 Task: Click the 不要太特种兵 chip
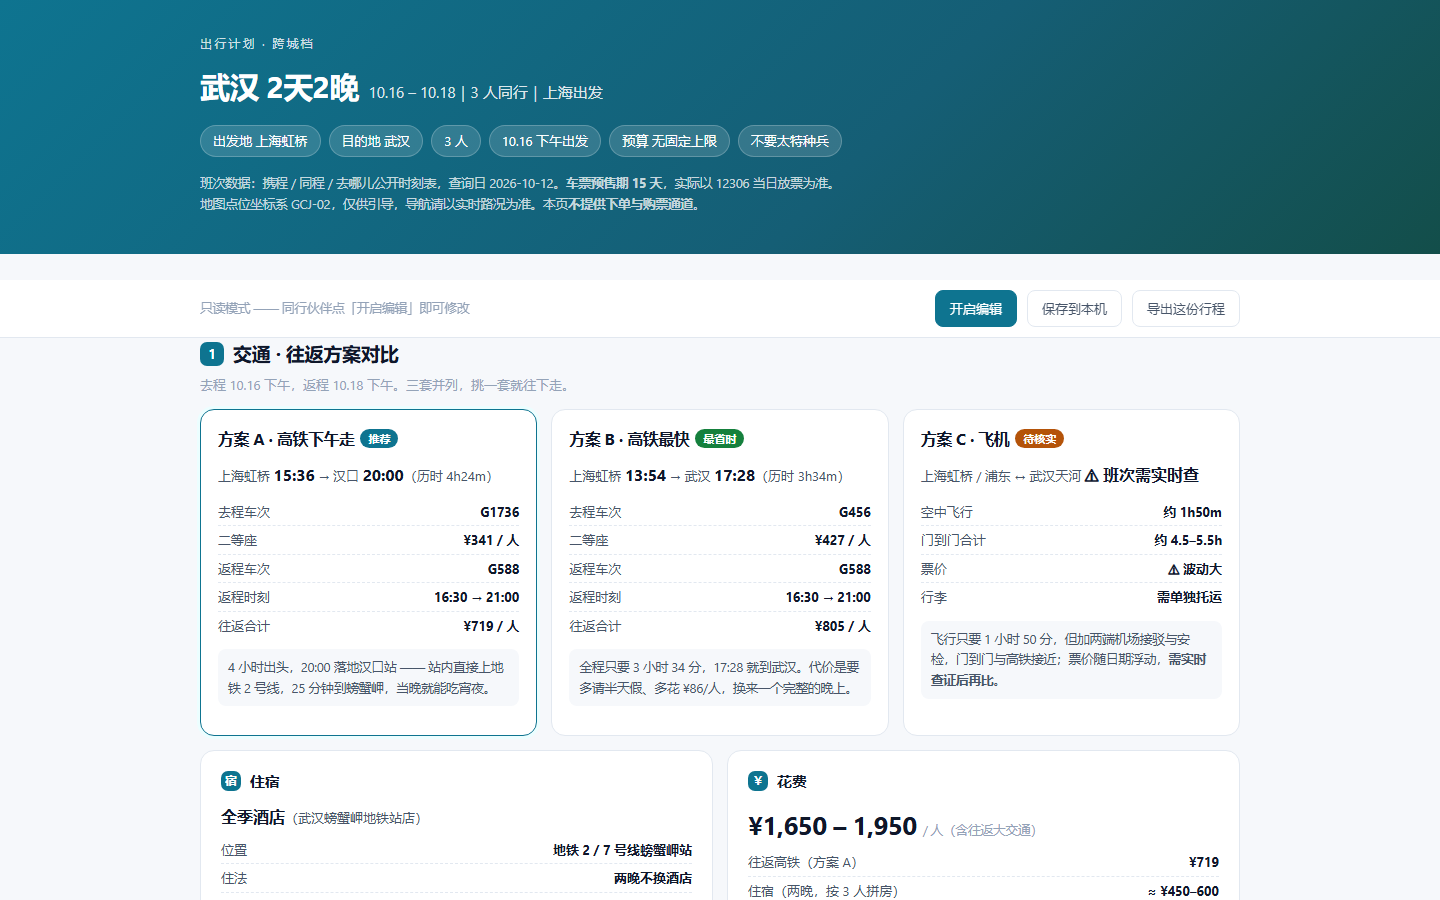790,141
